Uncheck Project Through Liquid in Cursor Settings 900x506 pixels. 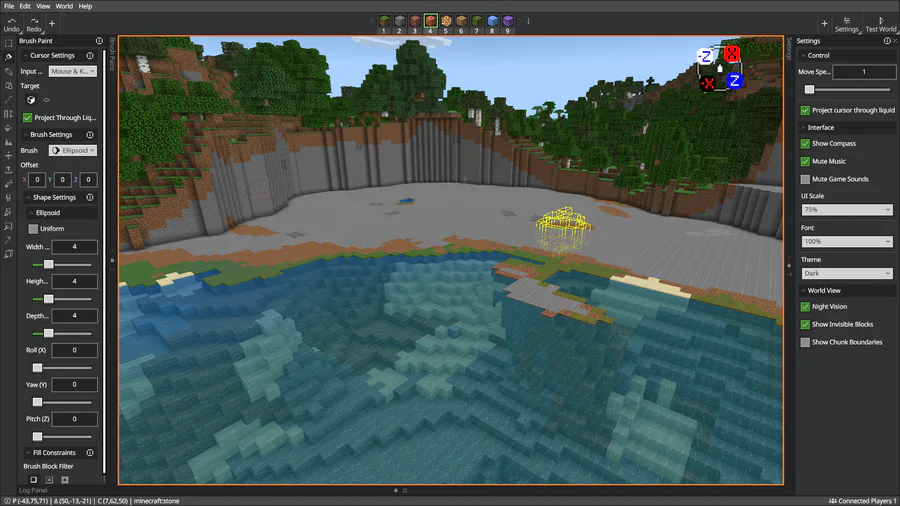click(x=27, y=118)
